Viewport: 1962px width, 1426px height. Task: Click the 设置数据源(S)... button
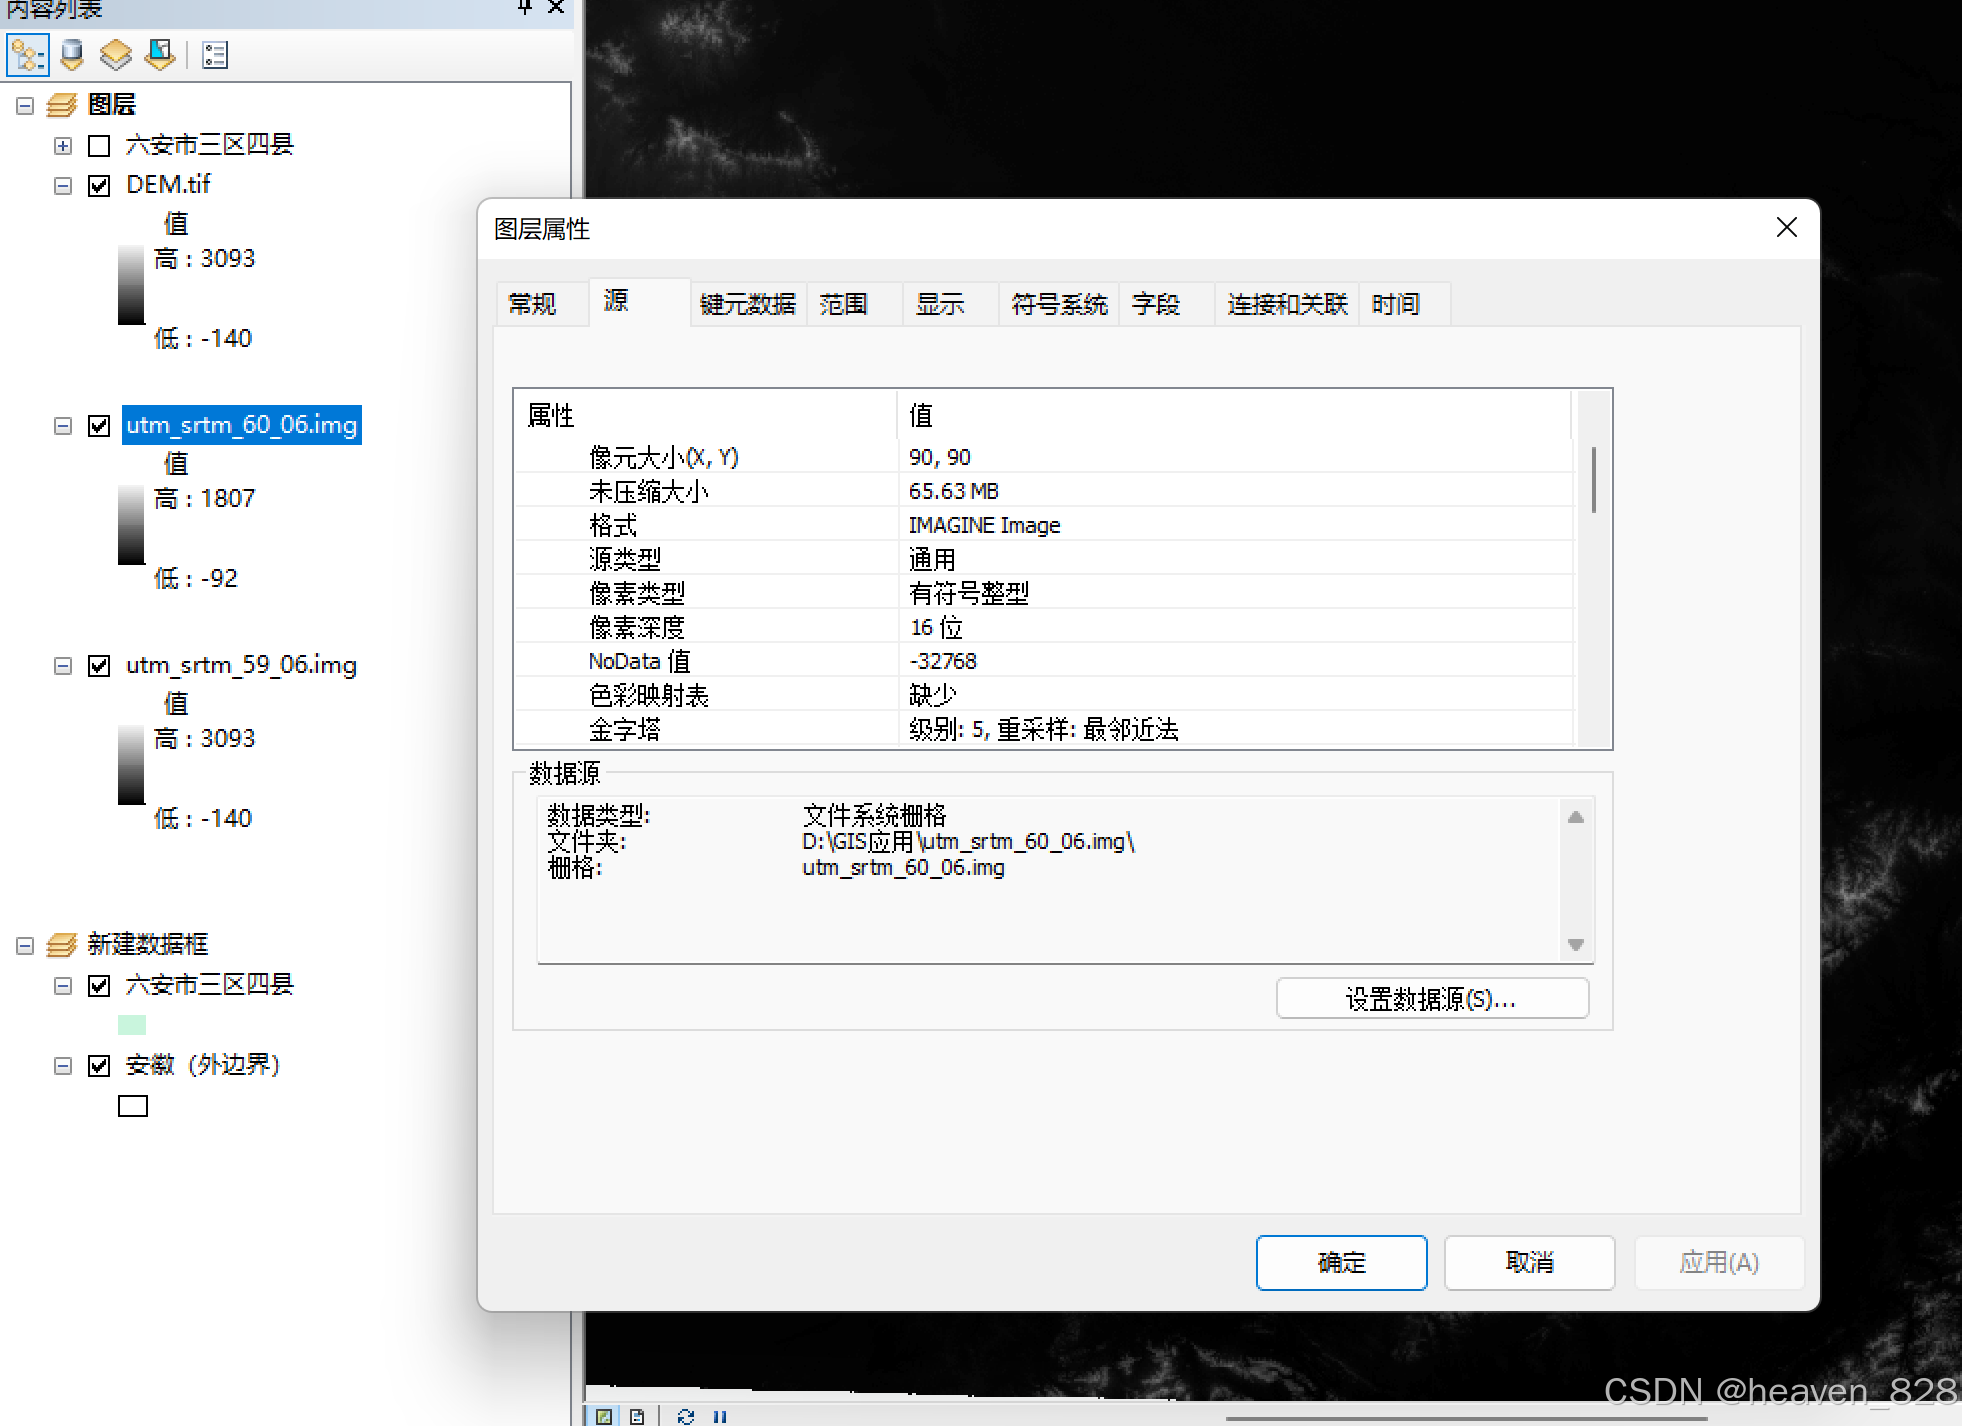pyautogui.click(x=1431, y=999)
